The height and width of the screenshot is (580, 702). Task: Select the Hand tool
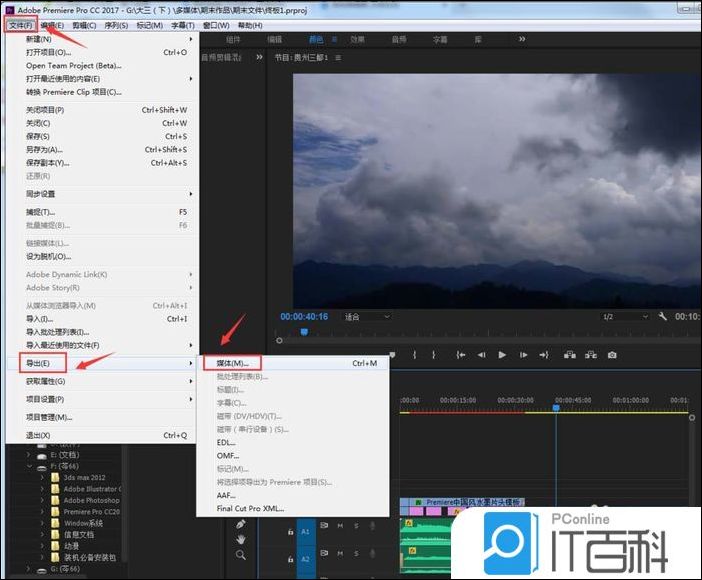[241, 539]
